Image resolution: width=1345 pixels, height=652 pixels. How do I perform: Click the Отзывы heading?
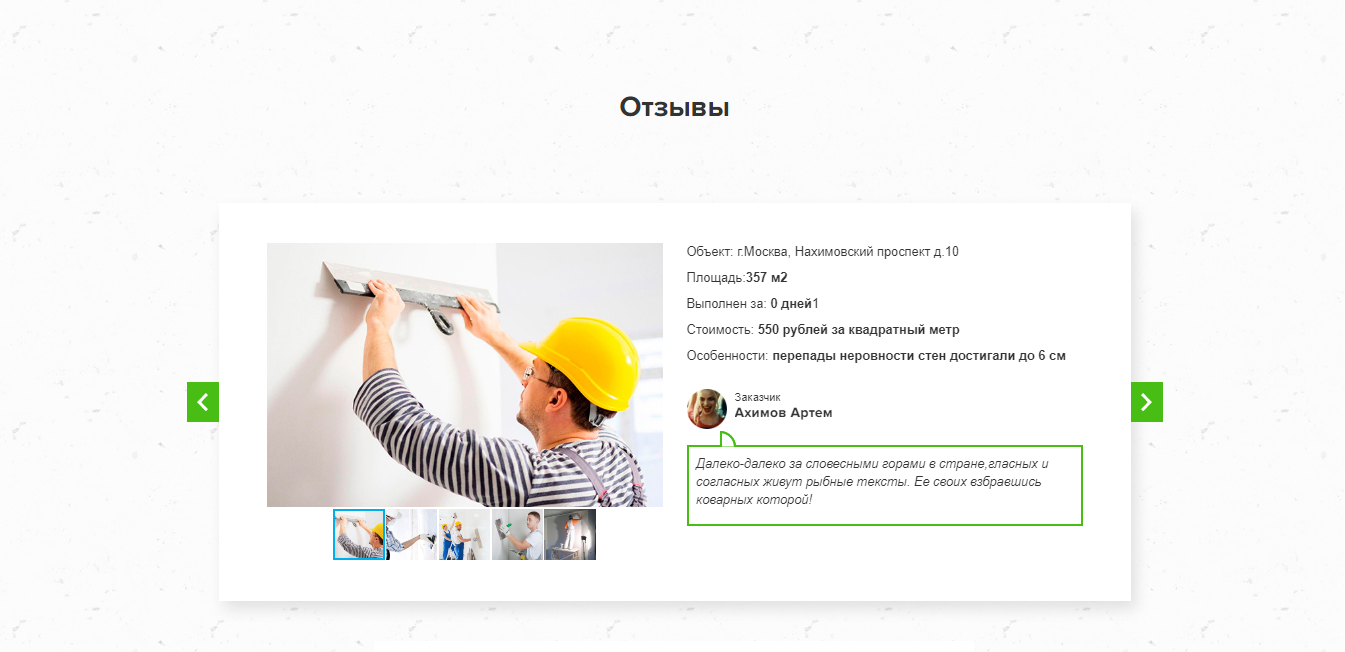tap(674, 107)
